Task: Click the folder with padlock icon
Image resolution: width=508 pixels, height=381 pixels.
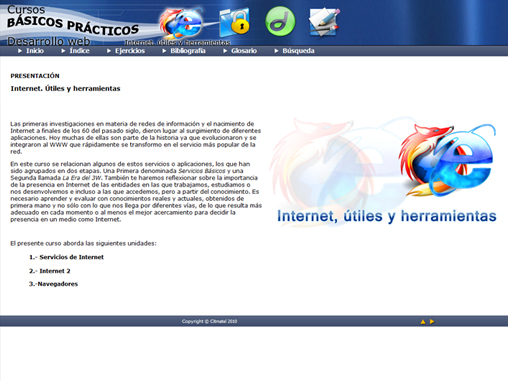Action: (x=234, y=22)
